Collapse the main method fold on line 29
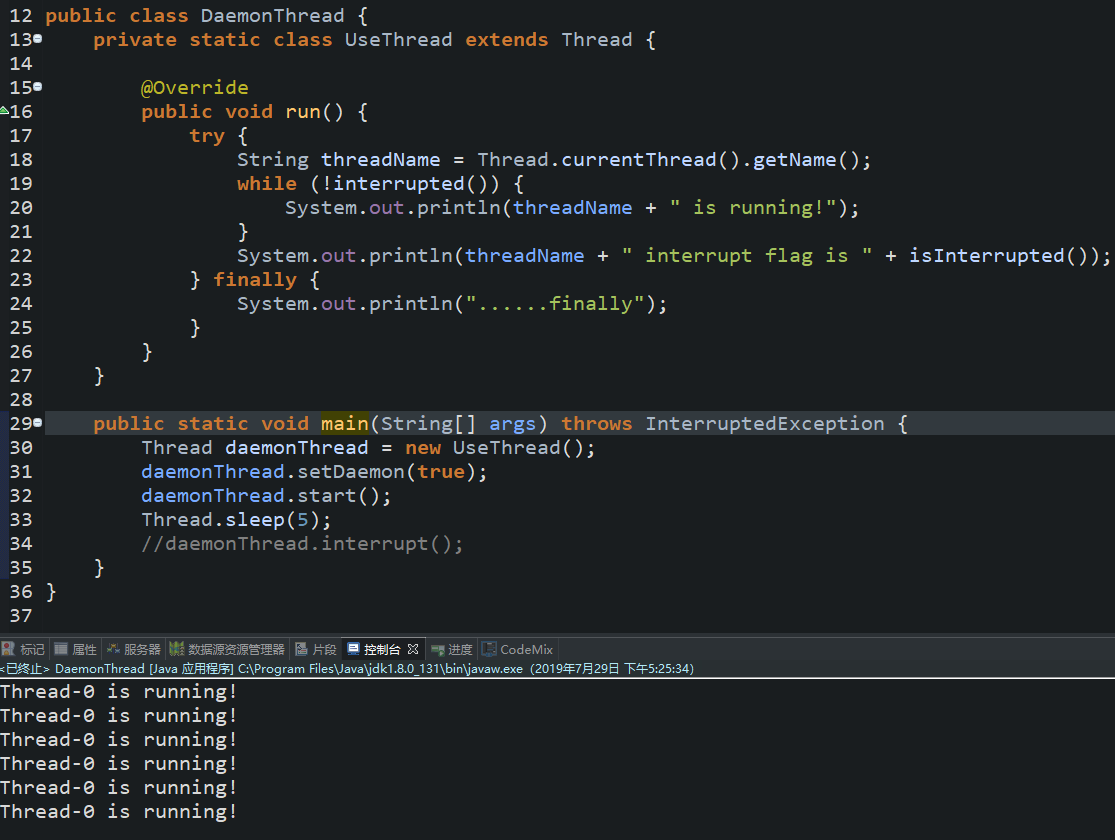The width and height of the screenshot is (1115, 840). pos(38,422)
